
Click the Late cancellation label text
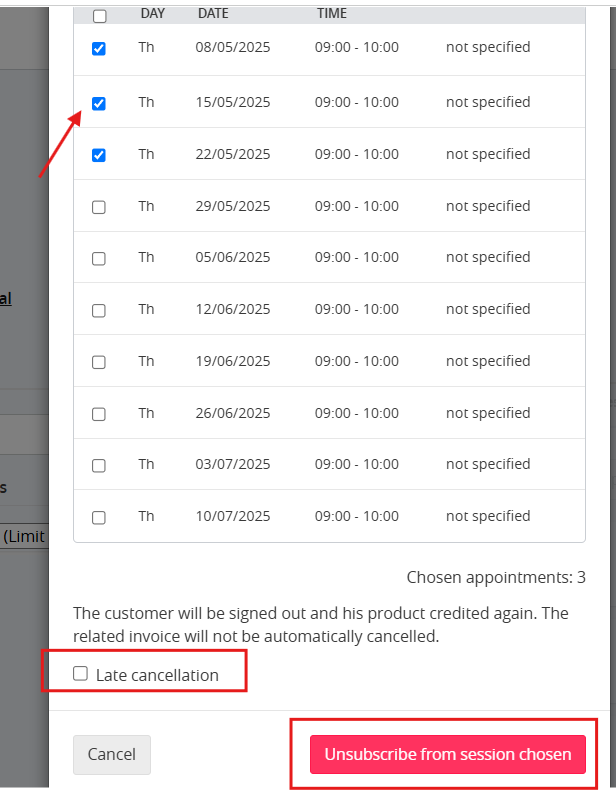coord(157,675)
